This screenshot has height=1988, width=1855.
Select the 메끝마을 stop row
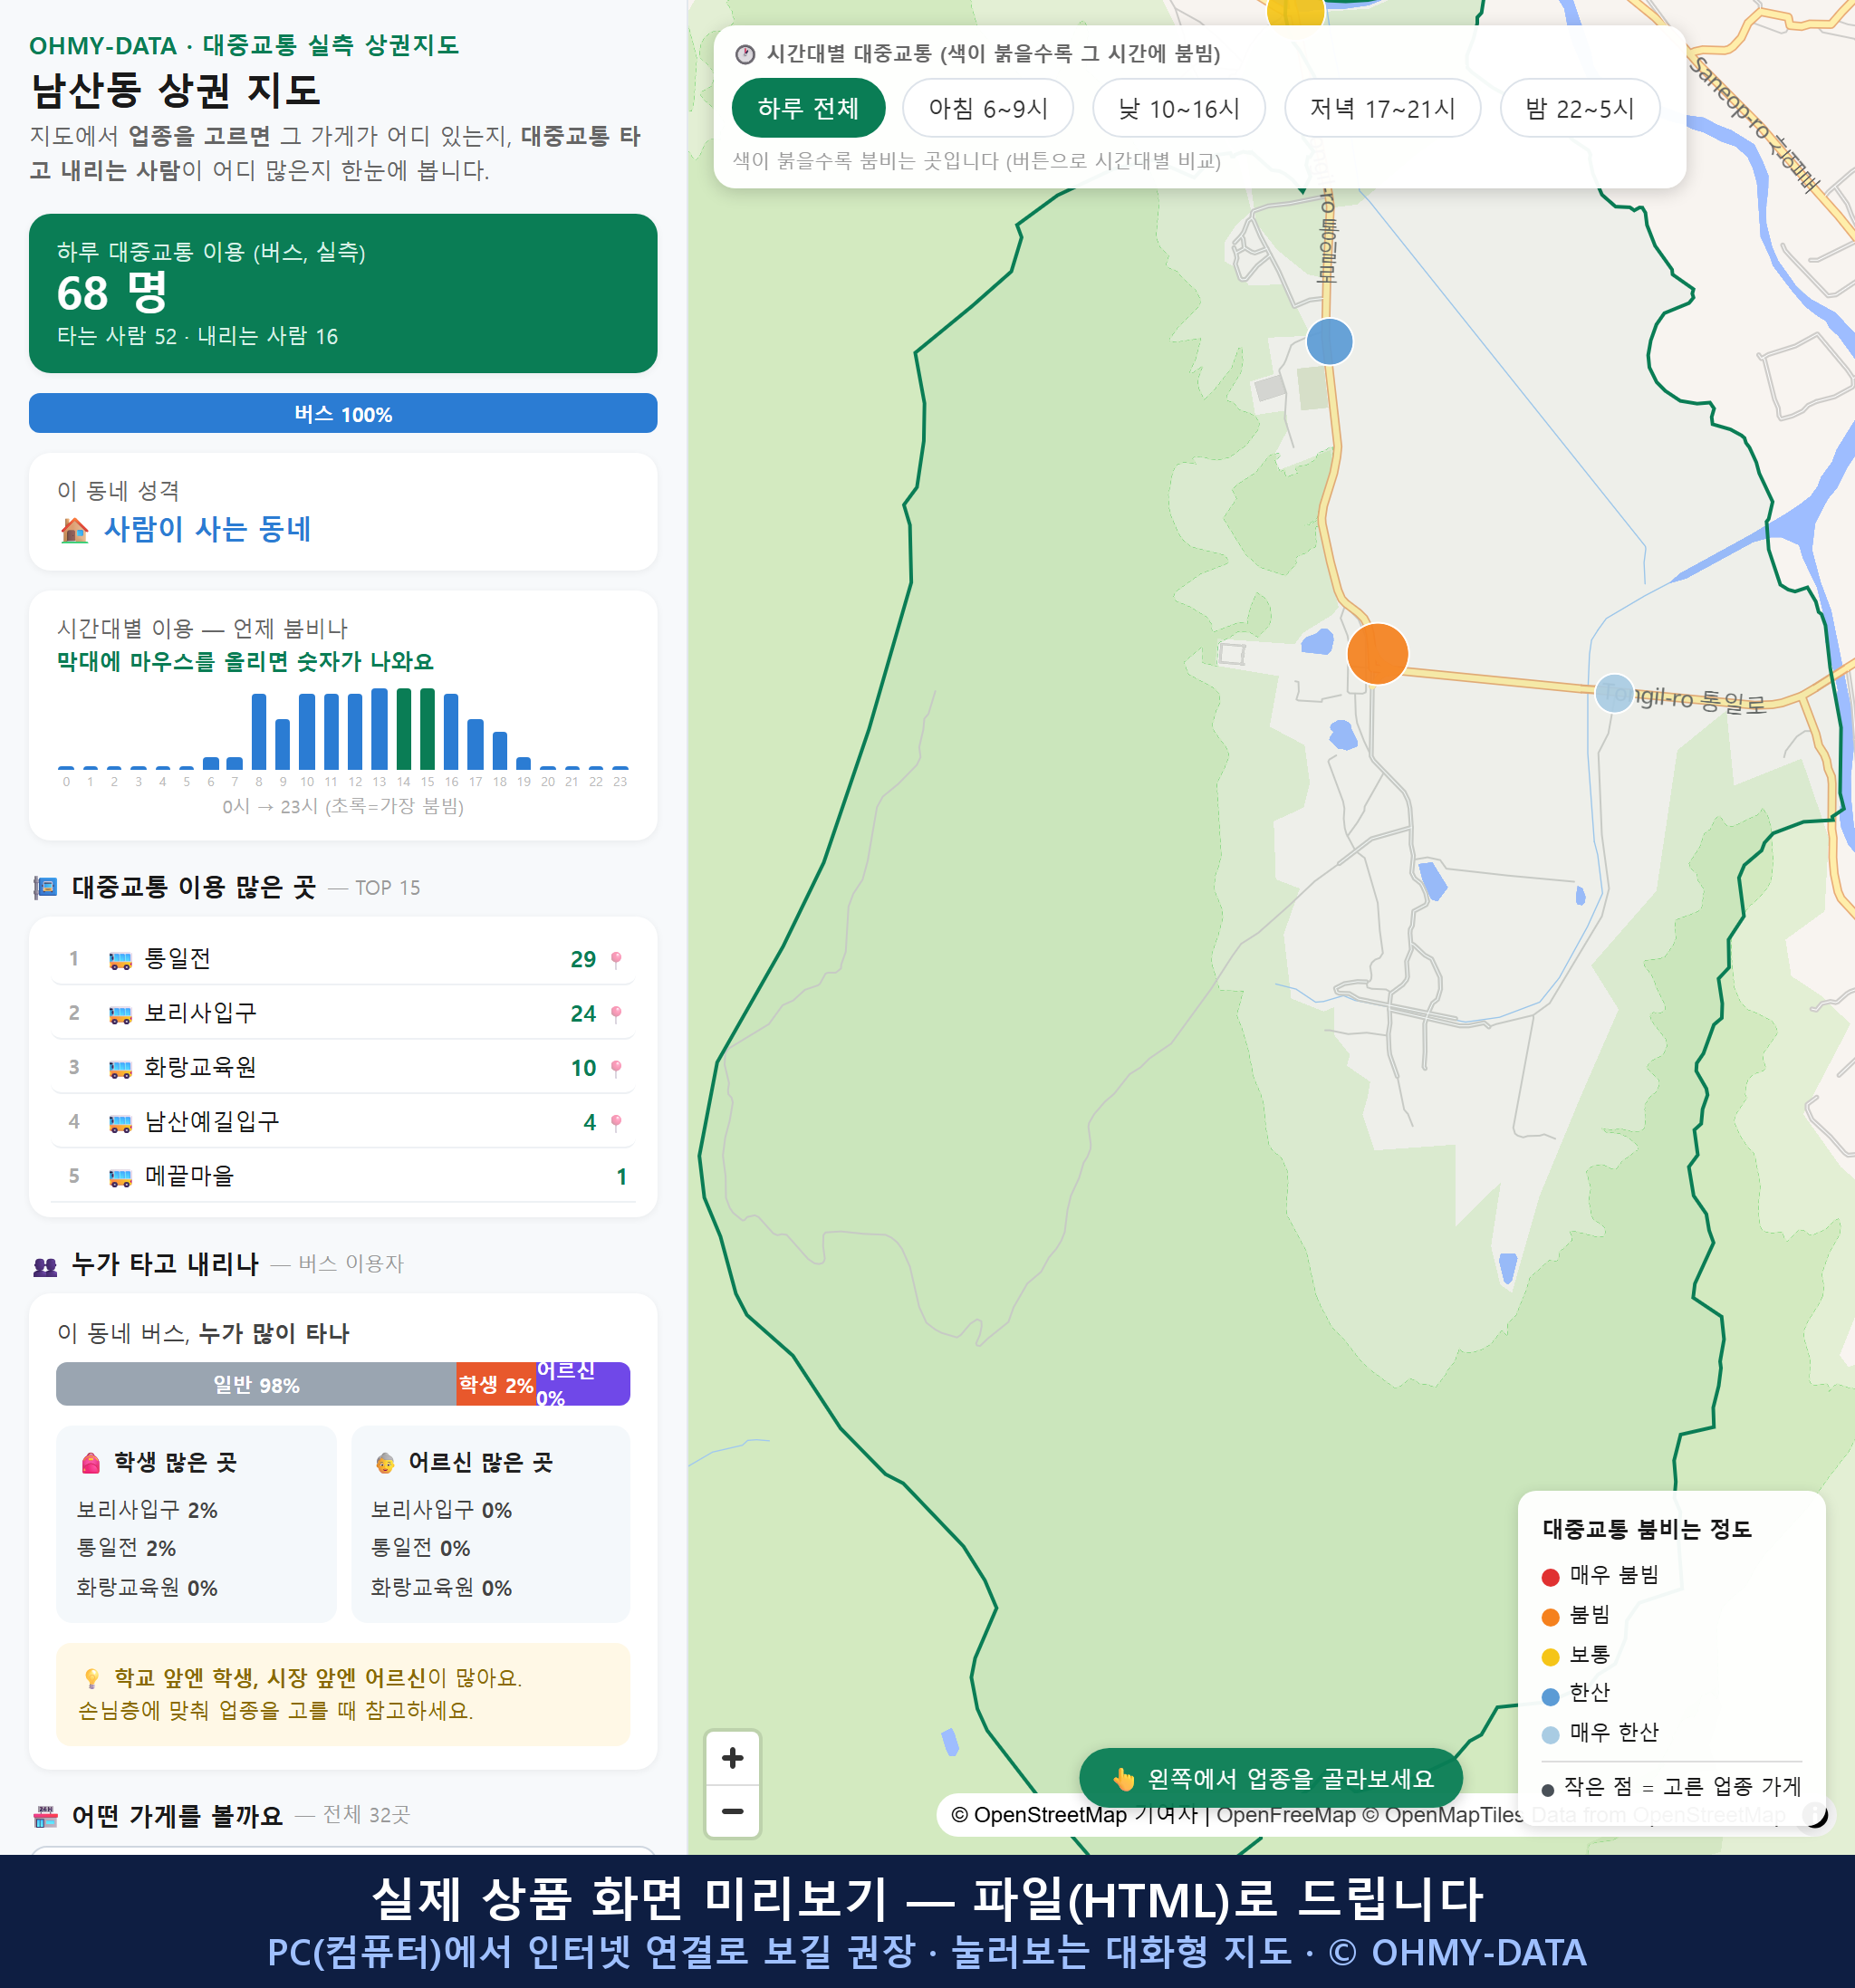pyautogui.click(x=343, y=1175)
